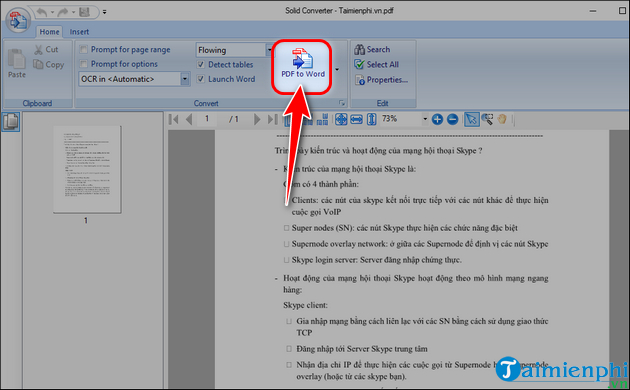Select the arrow pointer selection tool
The width and height of the screenshot is (630, 390).
click(x=471, y=119)
